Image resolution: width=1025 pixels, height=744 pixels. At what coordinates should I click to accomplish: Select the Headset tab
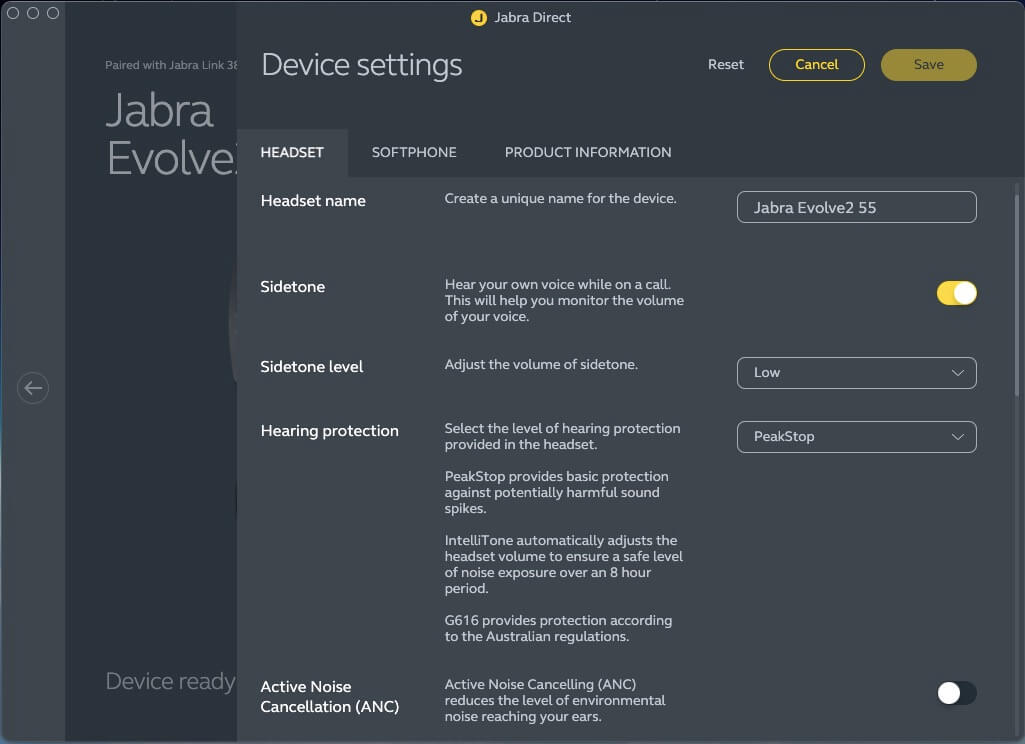click(292, 153)
